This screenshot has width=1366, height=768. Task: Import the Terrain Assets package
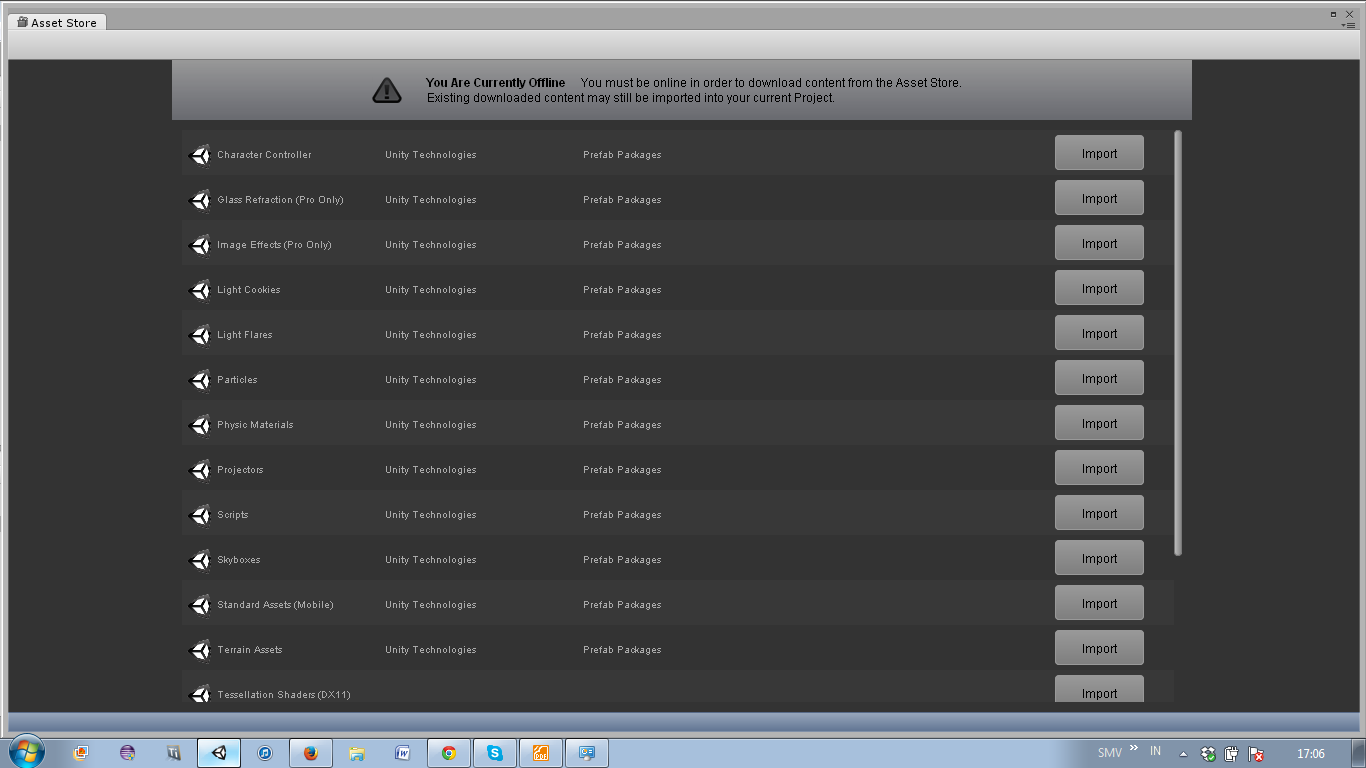(1099, 649)
